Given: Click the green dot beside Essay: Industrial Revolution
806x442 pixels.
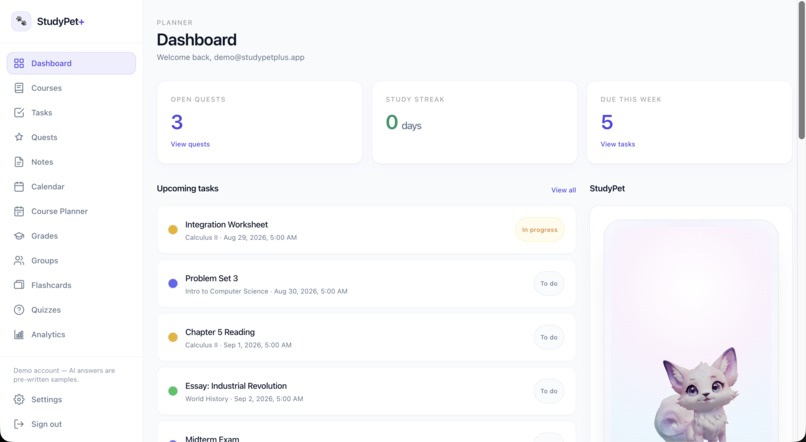Looking at the screenshot, I should click(x=173, y=391).
